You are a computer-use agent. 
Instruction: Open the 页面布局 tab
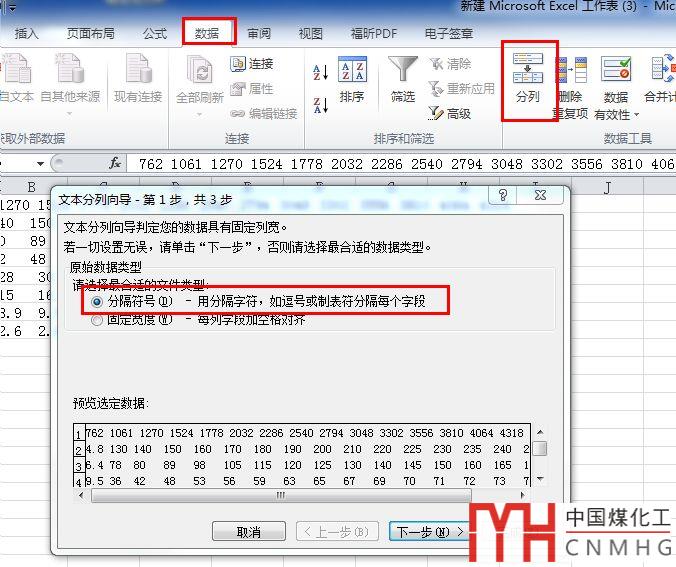(91, 33)
